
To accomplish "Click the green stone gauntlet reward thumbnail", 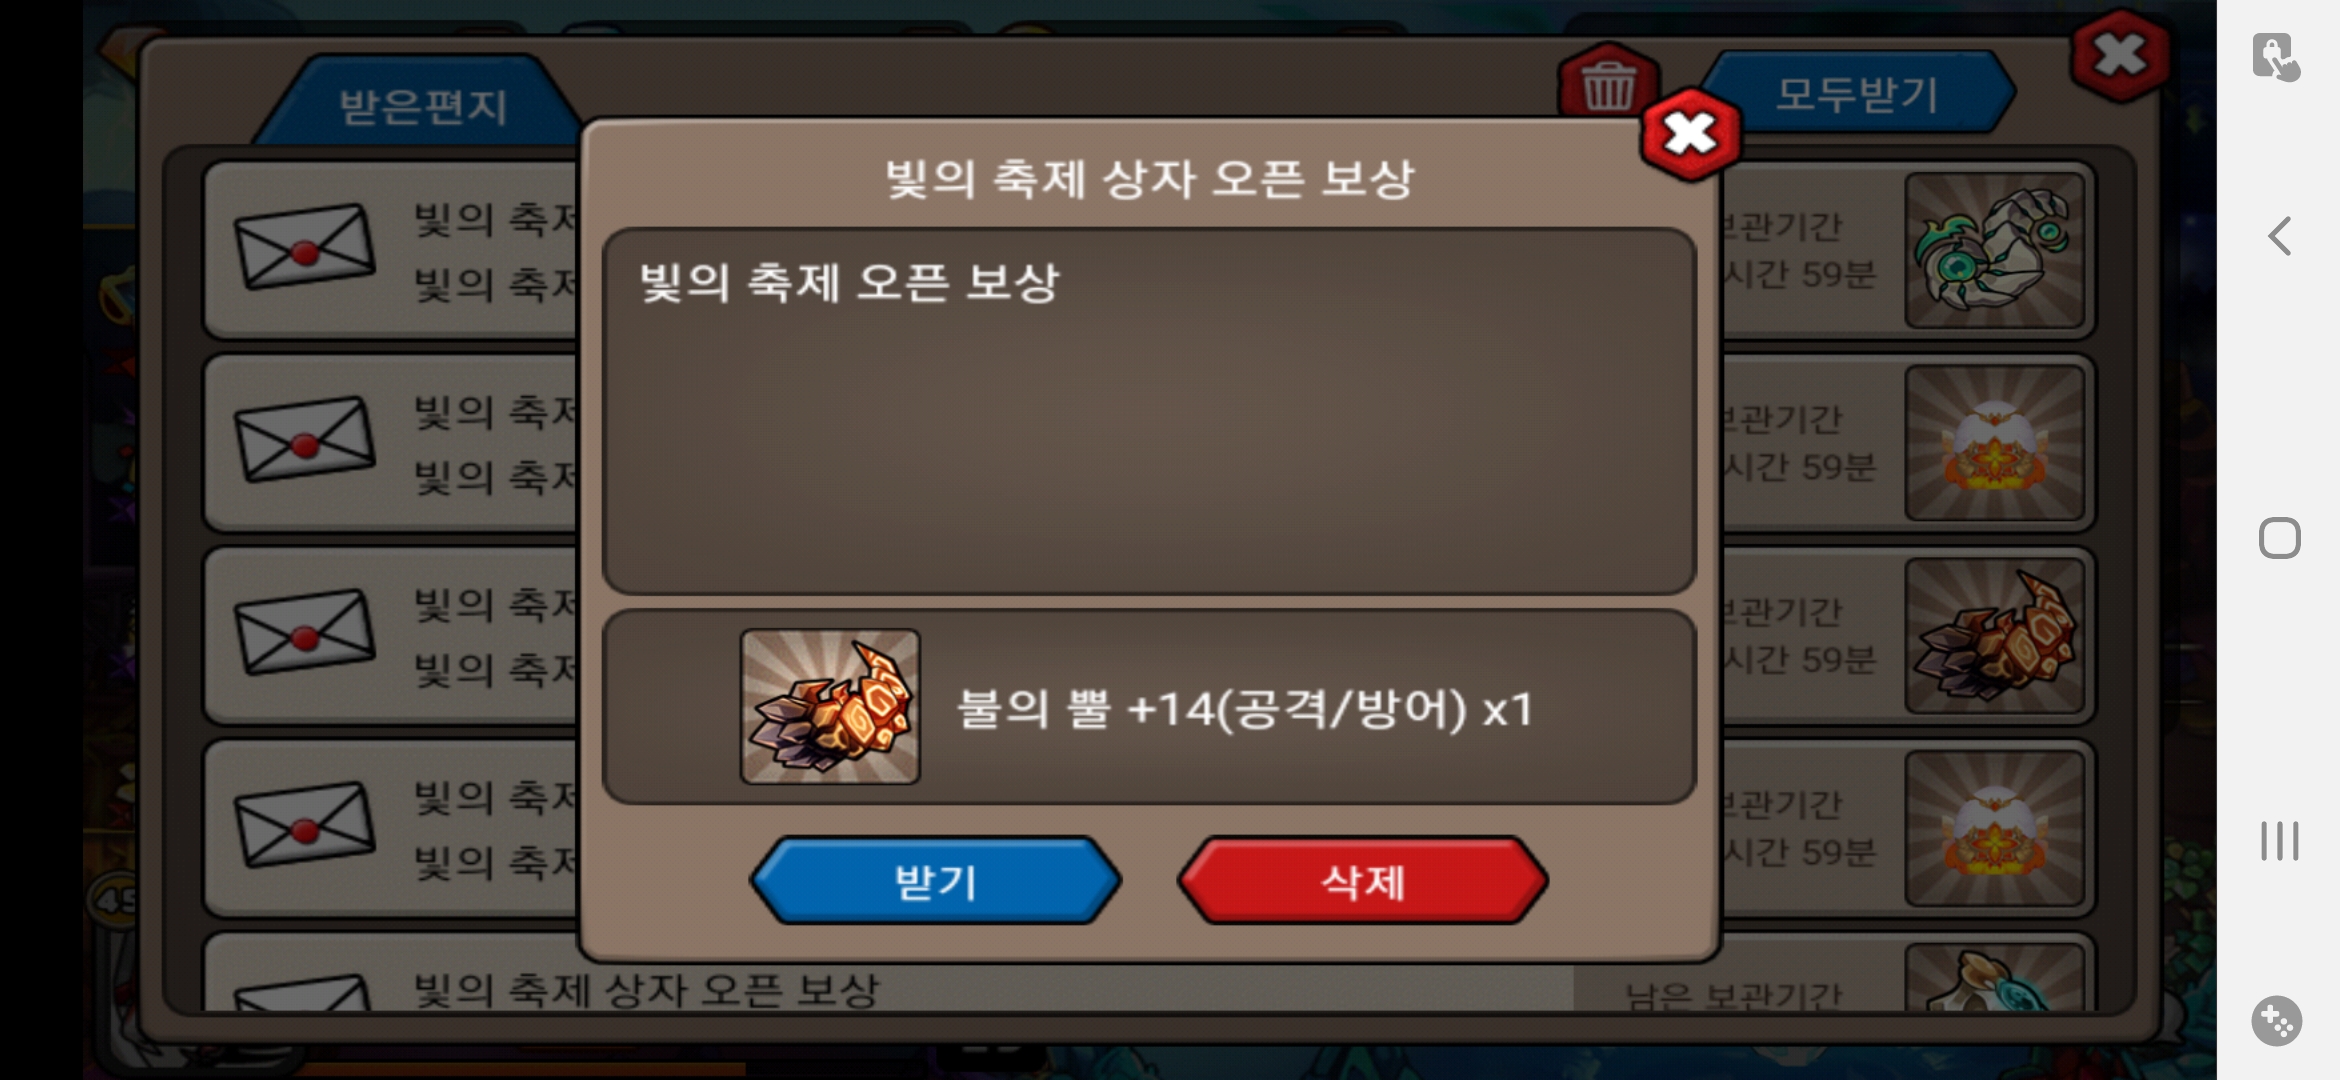I will click(x=1994, y=250).
